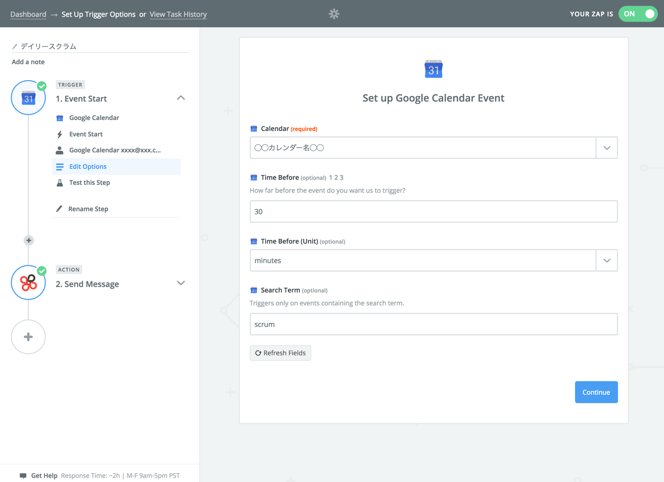The image size is (664, 482).
Task: Click the green checkmark badge on the action step
Action: click(42, 271)
